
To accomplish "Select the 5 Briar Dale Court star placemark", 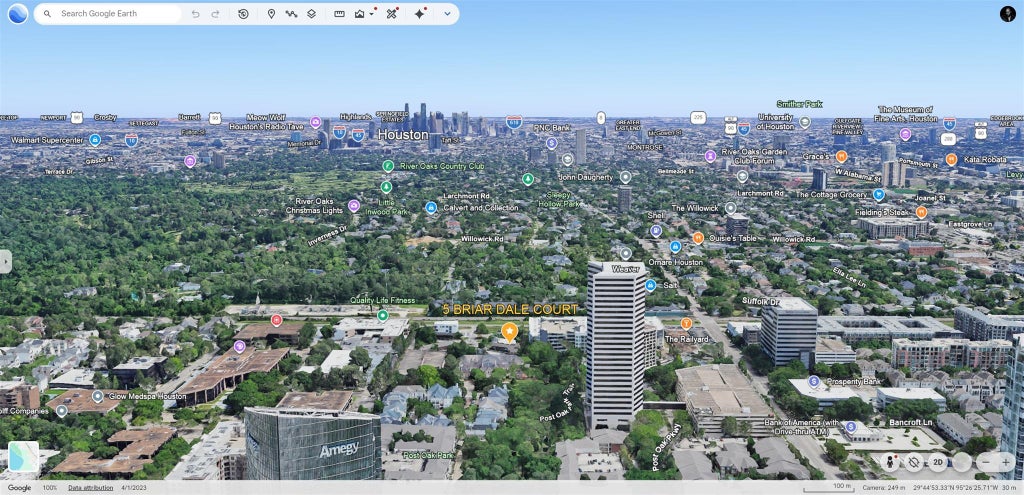I will coord(509,332).
